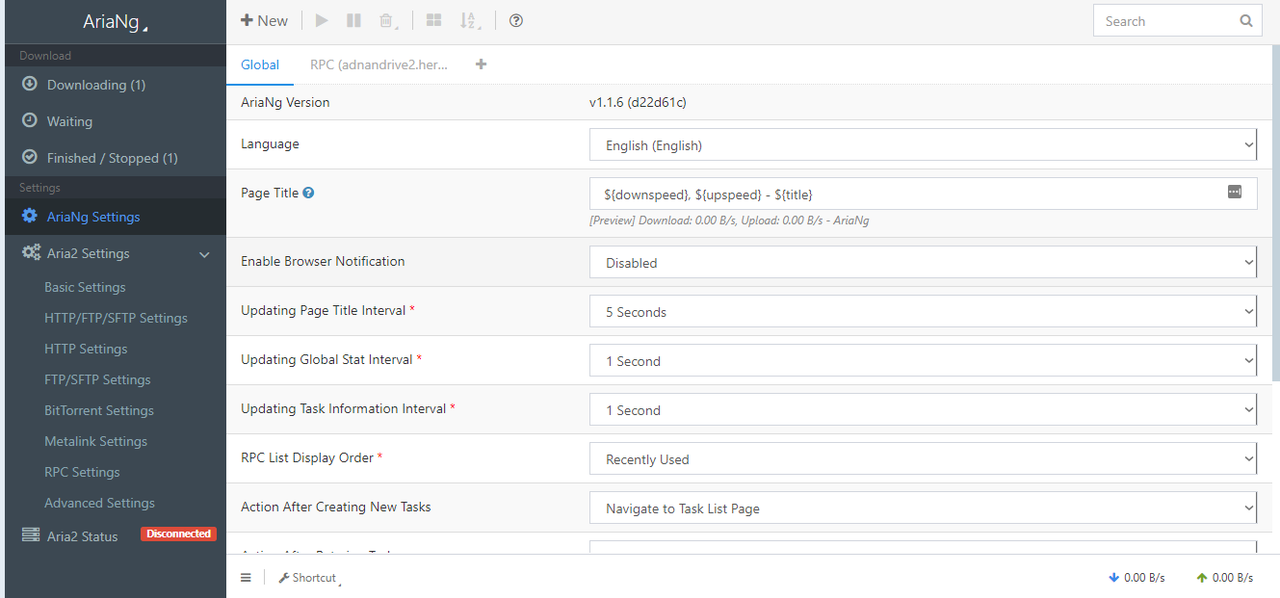Image resolution: width=1280 pixels, height=598 pixels.
Task: Open Updating Global Stat Interval dropdown
Action: pyautogui.click(x=922, y=361)
